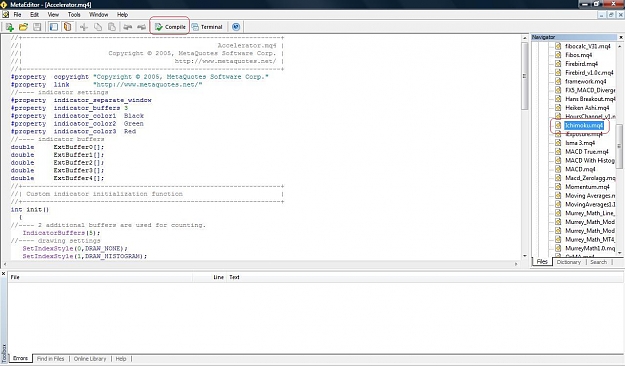Open the Tools menu

(x=74, y=15)
